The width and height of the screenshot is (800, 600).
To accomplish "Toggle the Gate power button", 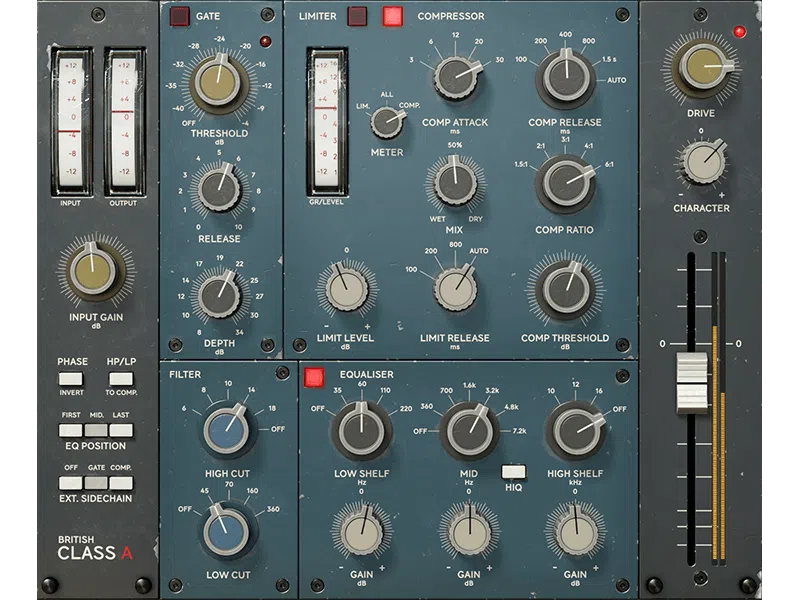I will (x=179, y=16).
